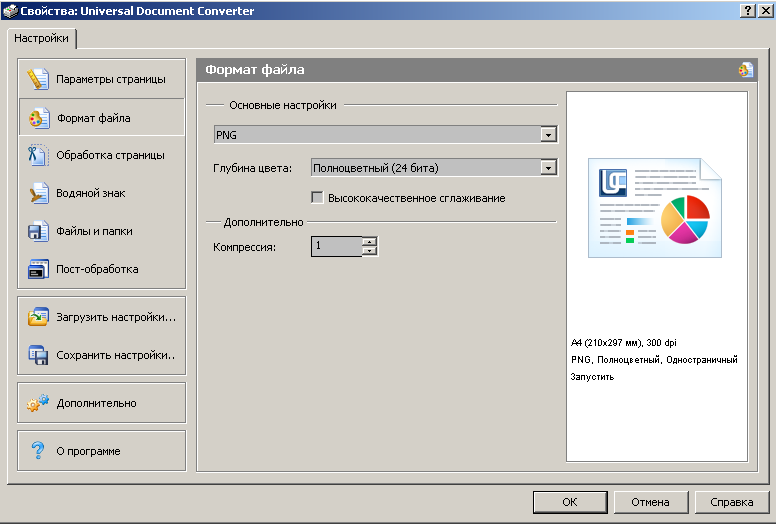
Task: Click the gears icon for Дополнительно
Action: click(x=38, y=403)
